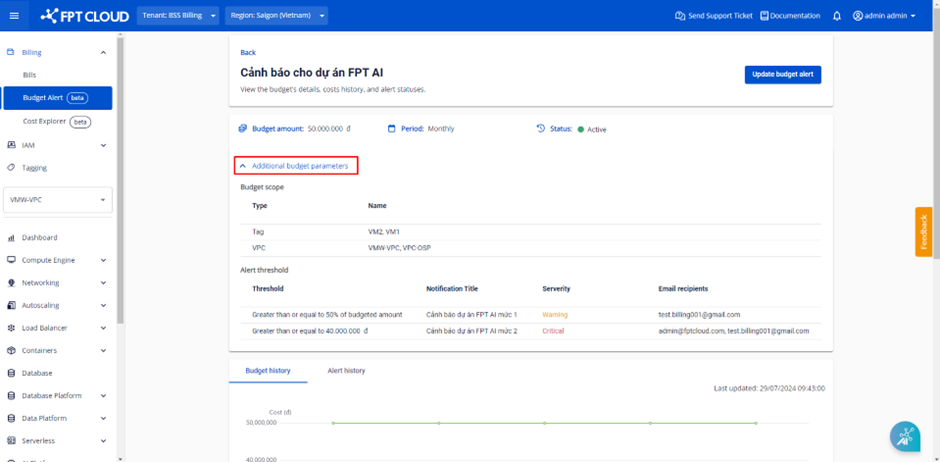Select the Budget history tab
The width and height of the screenshot is (940, 462).
click(x=268, y=371)
